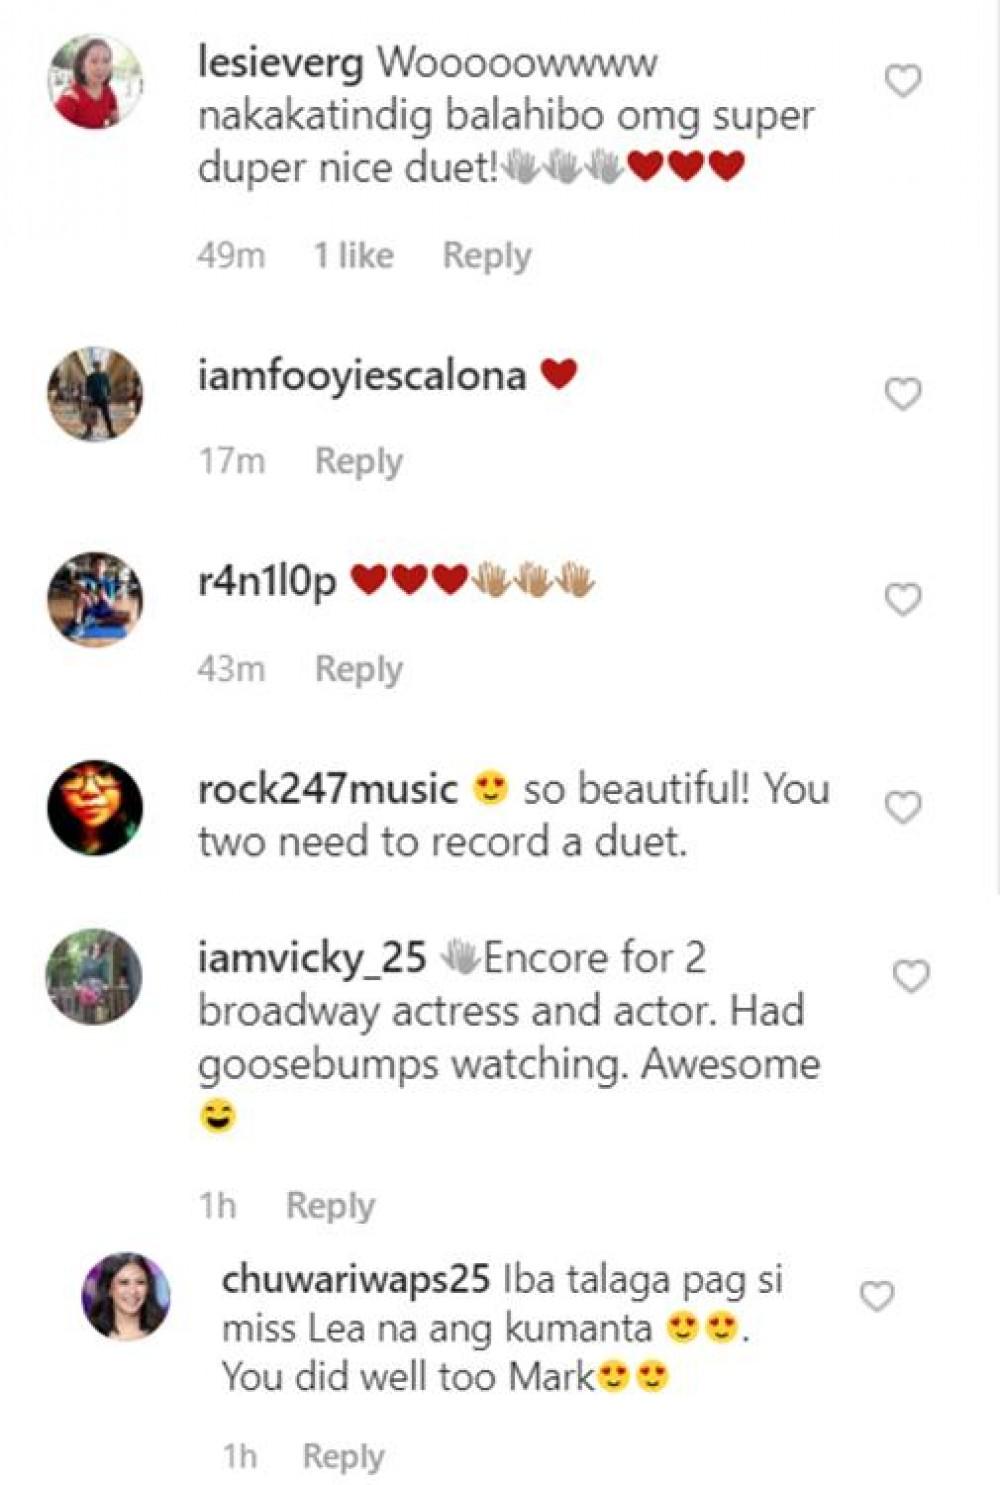View the 1 like on lesieverg's comment
Image resolution: width=1000 pixels, height=1485 pixels.
pyautogui.click(x=354, y=256)
